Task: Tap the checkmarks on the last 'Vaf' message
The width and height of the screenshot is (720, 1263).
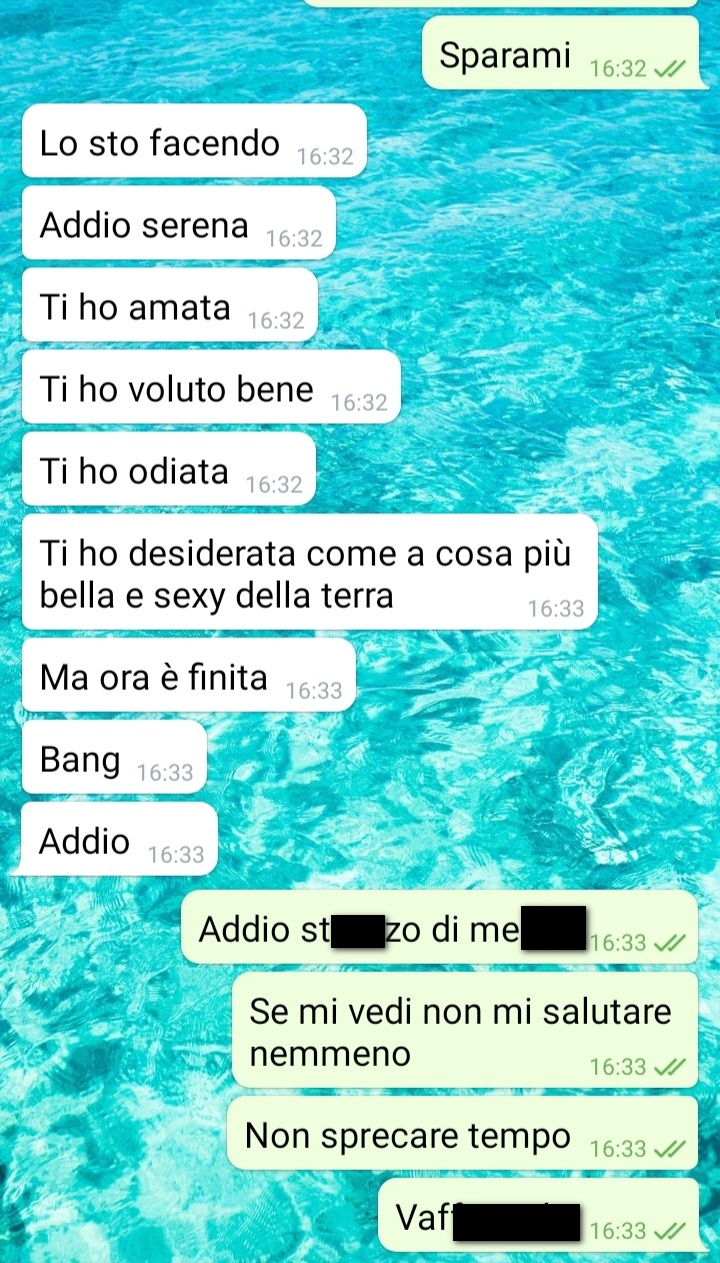Action: 669,1231
